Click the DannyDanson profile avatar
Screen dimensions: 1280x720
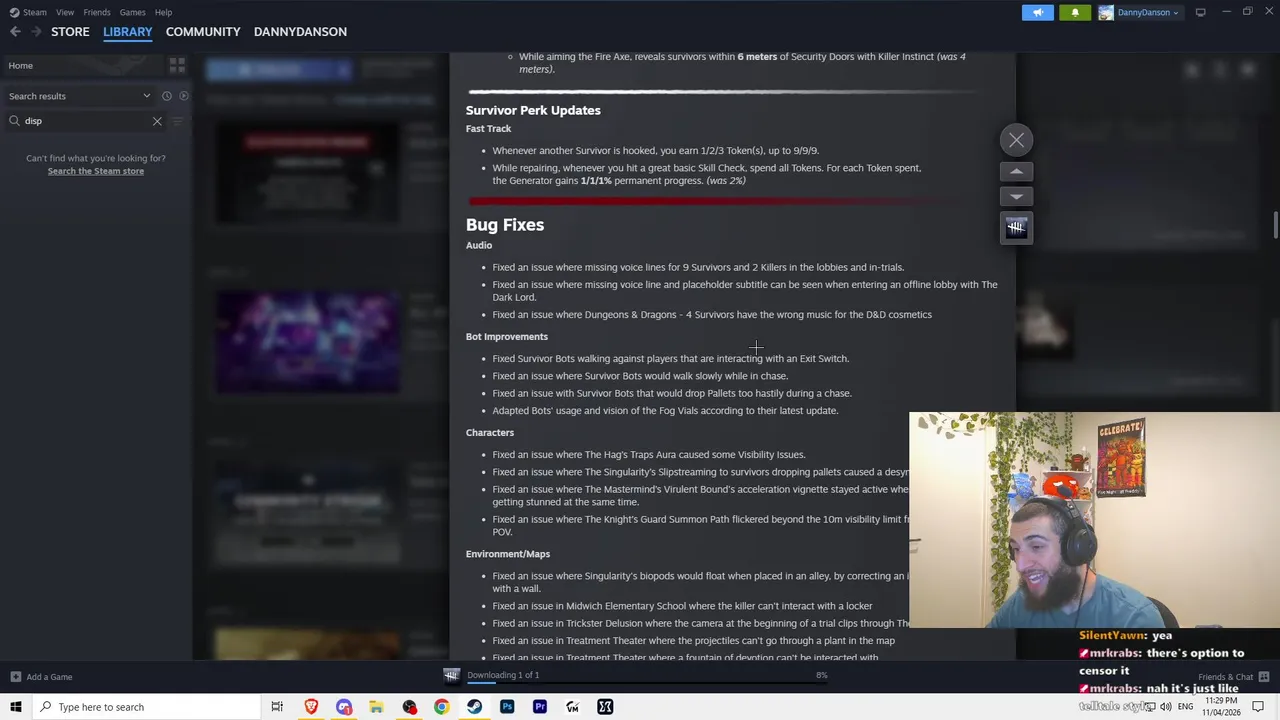[1106, 12]
